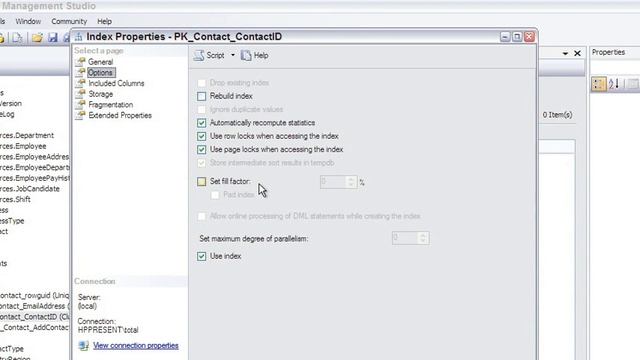Open View connection properties link
The image size is (640, 360).
[136, 346]
